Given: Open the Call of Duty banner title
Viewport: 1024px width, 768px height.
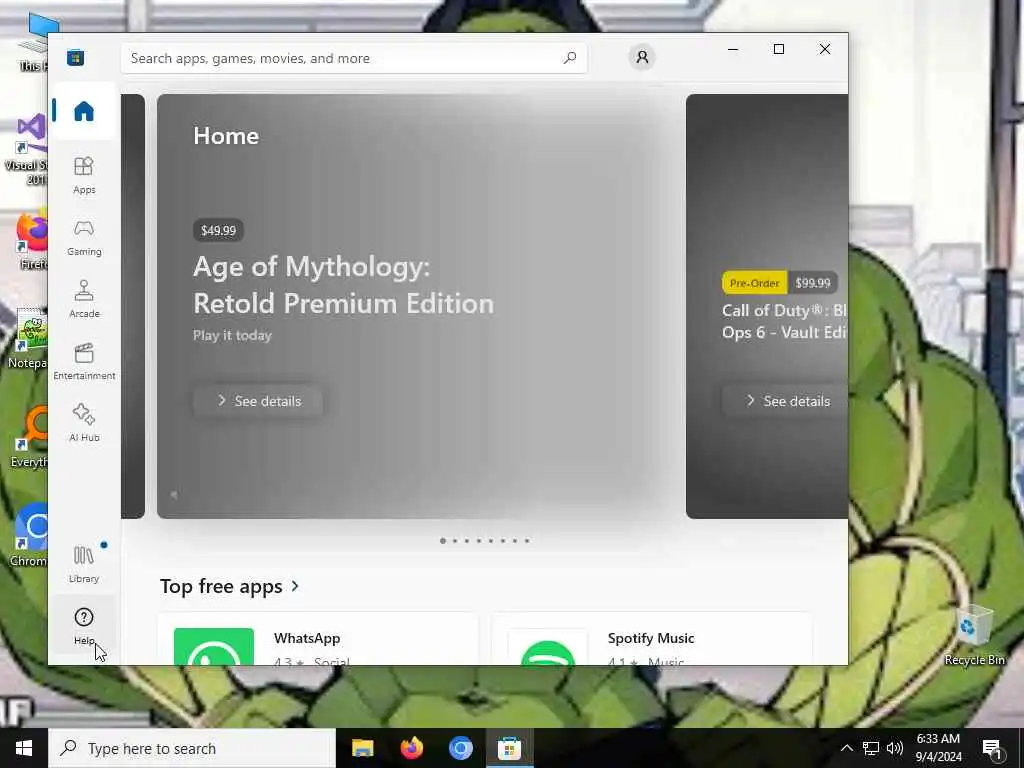Looking at the screenshot, I should 784,321.
